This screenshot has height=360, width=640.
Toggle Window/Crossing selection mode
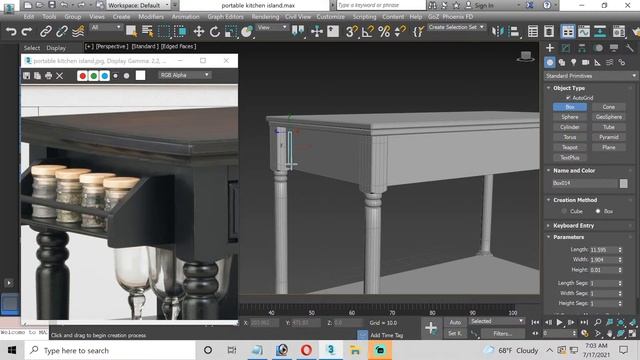180,31
